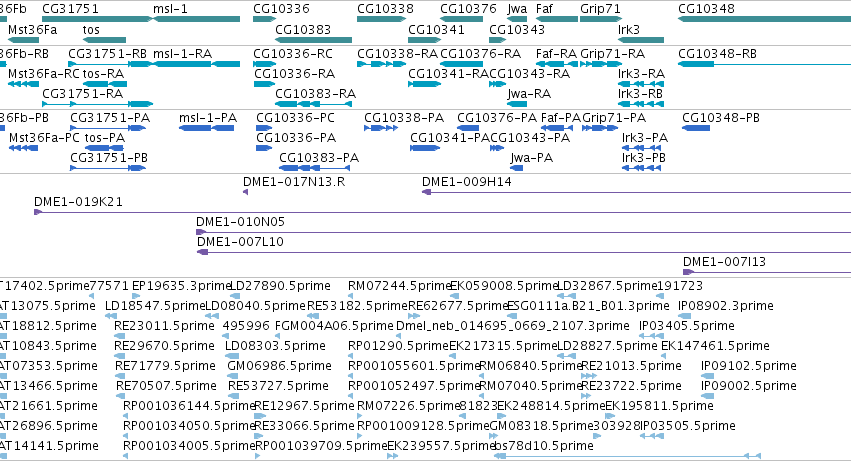Select protein CG31751-PA

pyautogui.click(x=110, y=118)
